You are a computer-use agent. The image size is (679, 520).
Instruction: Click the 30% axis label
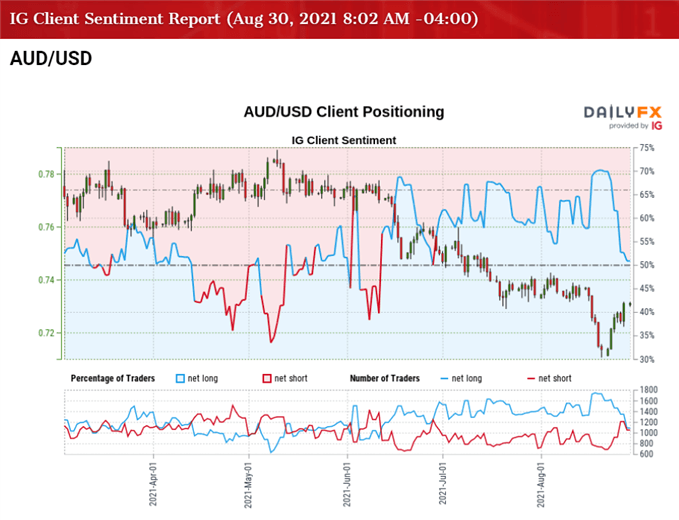click(x=647, y=359)
